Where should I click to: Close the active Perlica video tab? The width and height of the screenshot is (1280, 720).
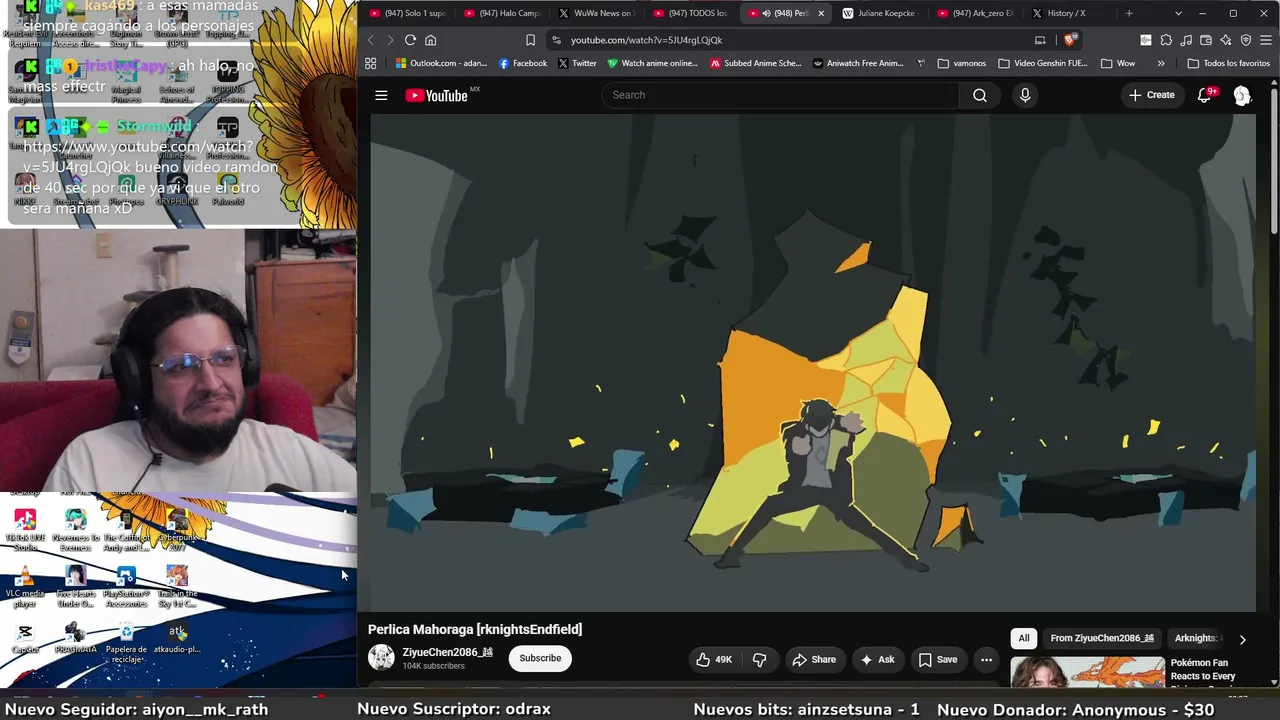821,13
